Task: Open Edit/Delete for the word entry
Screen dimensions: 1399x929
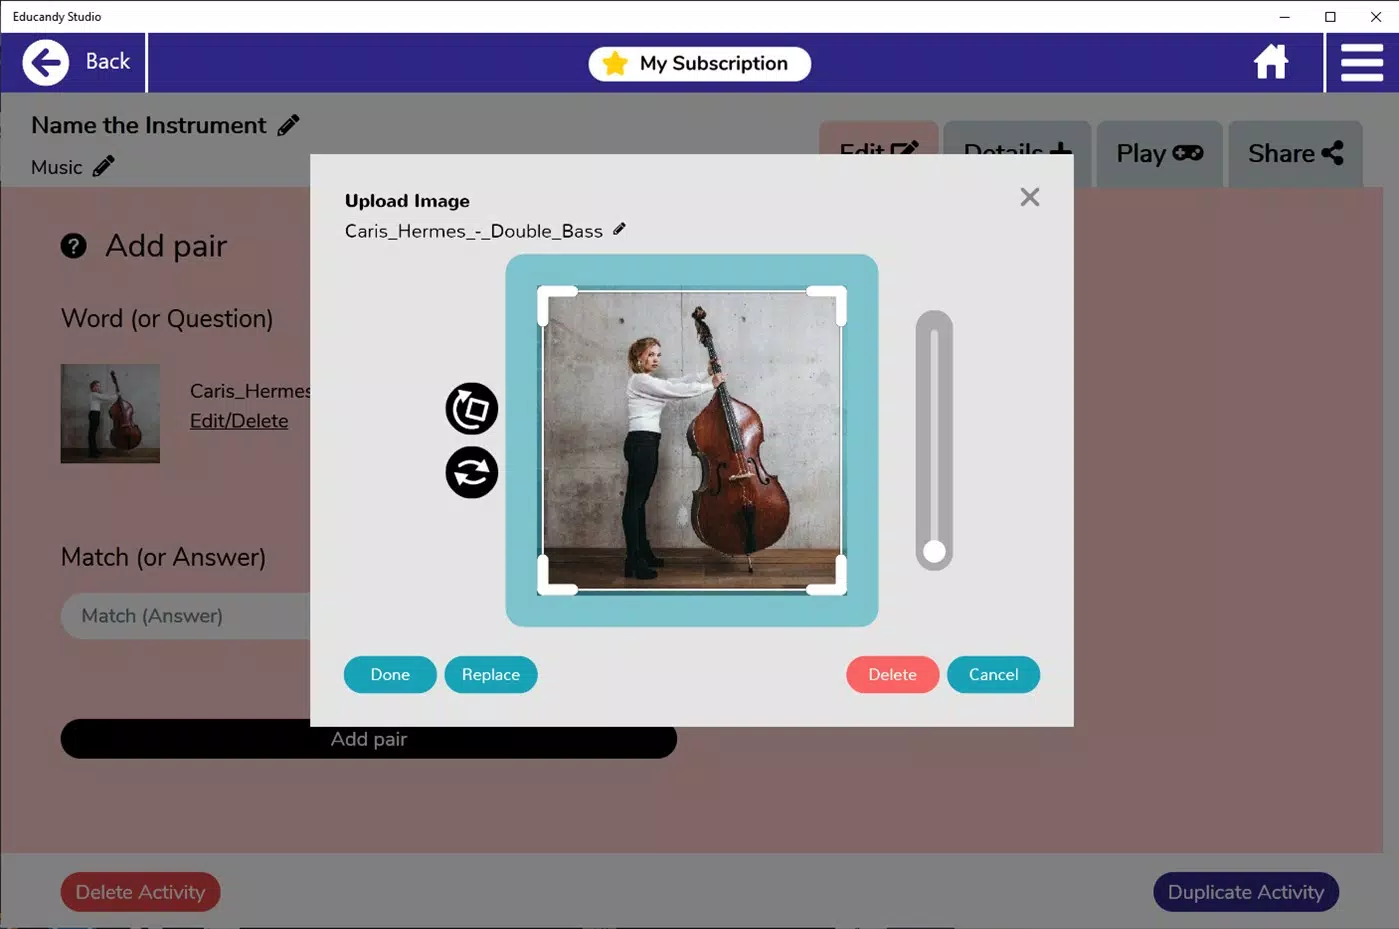Action: 239,420
